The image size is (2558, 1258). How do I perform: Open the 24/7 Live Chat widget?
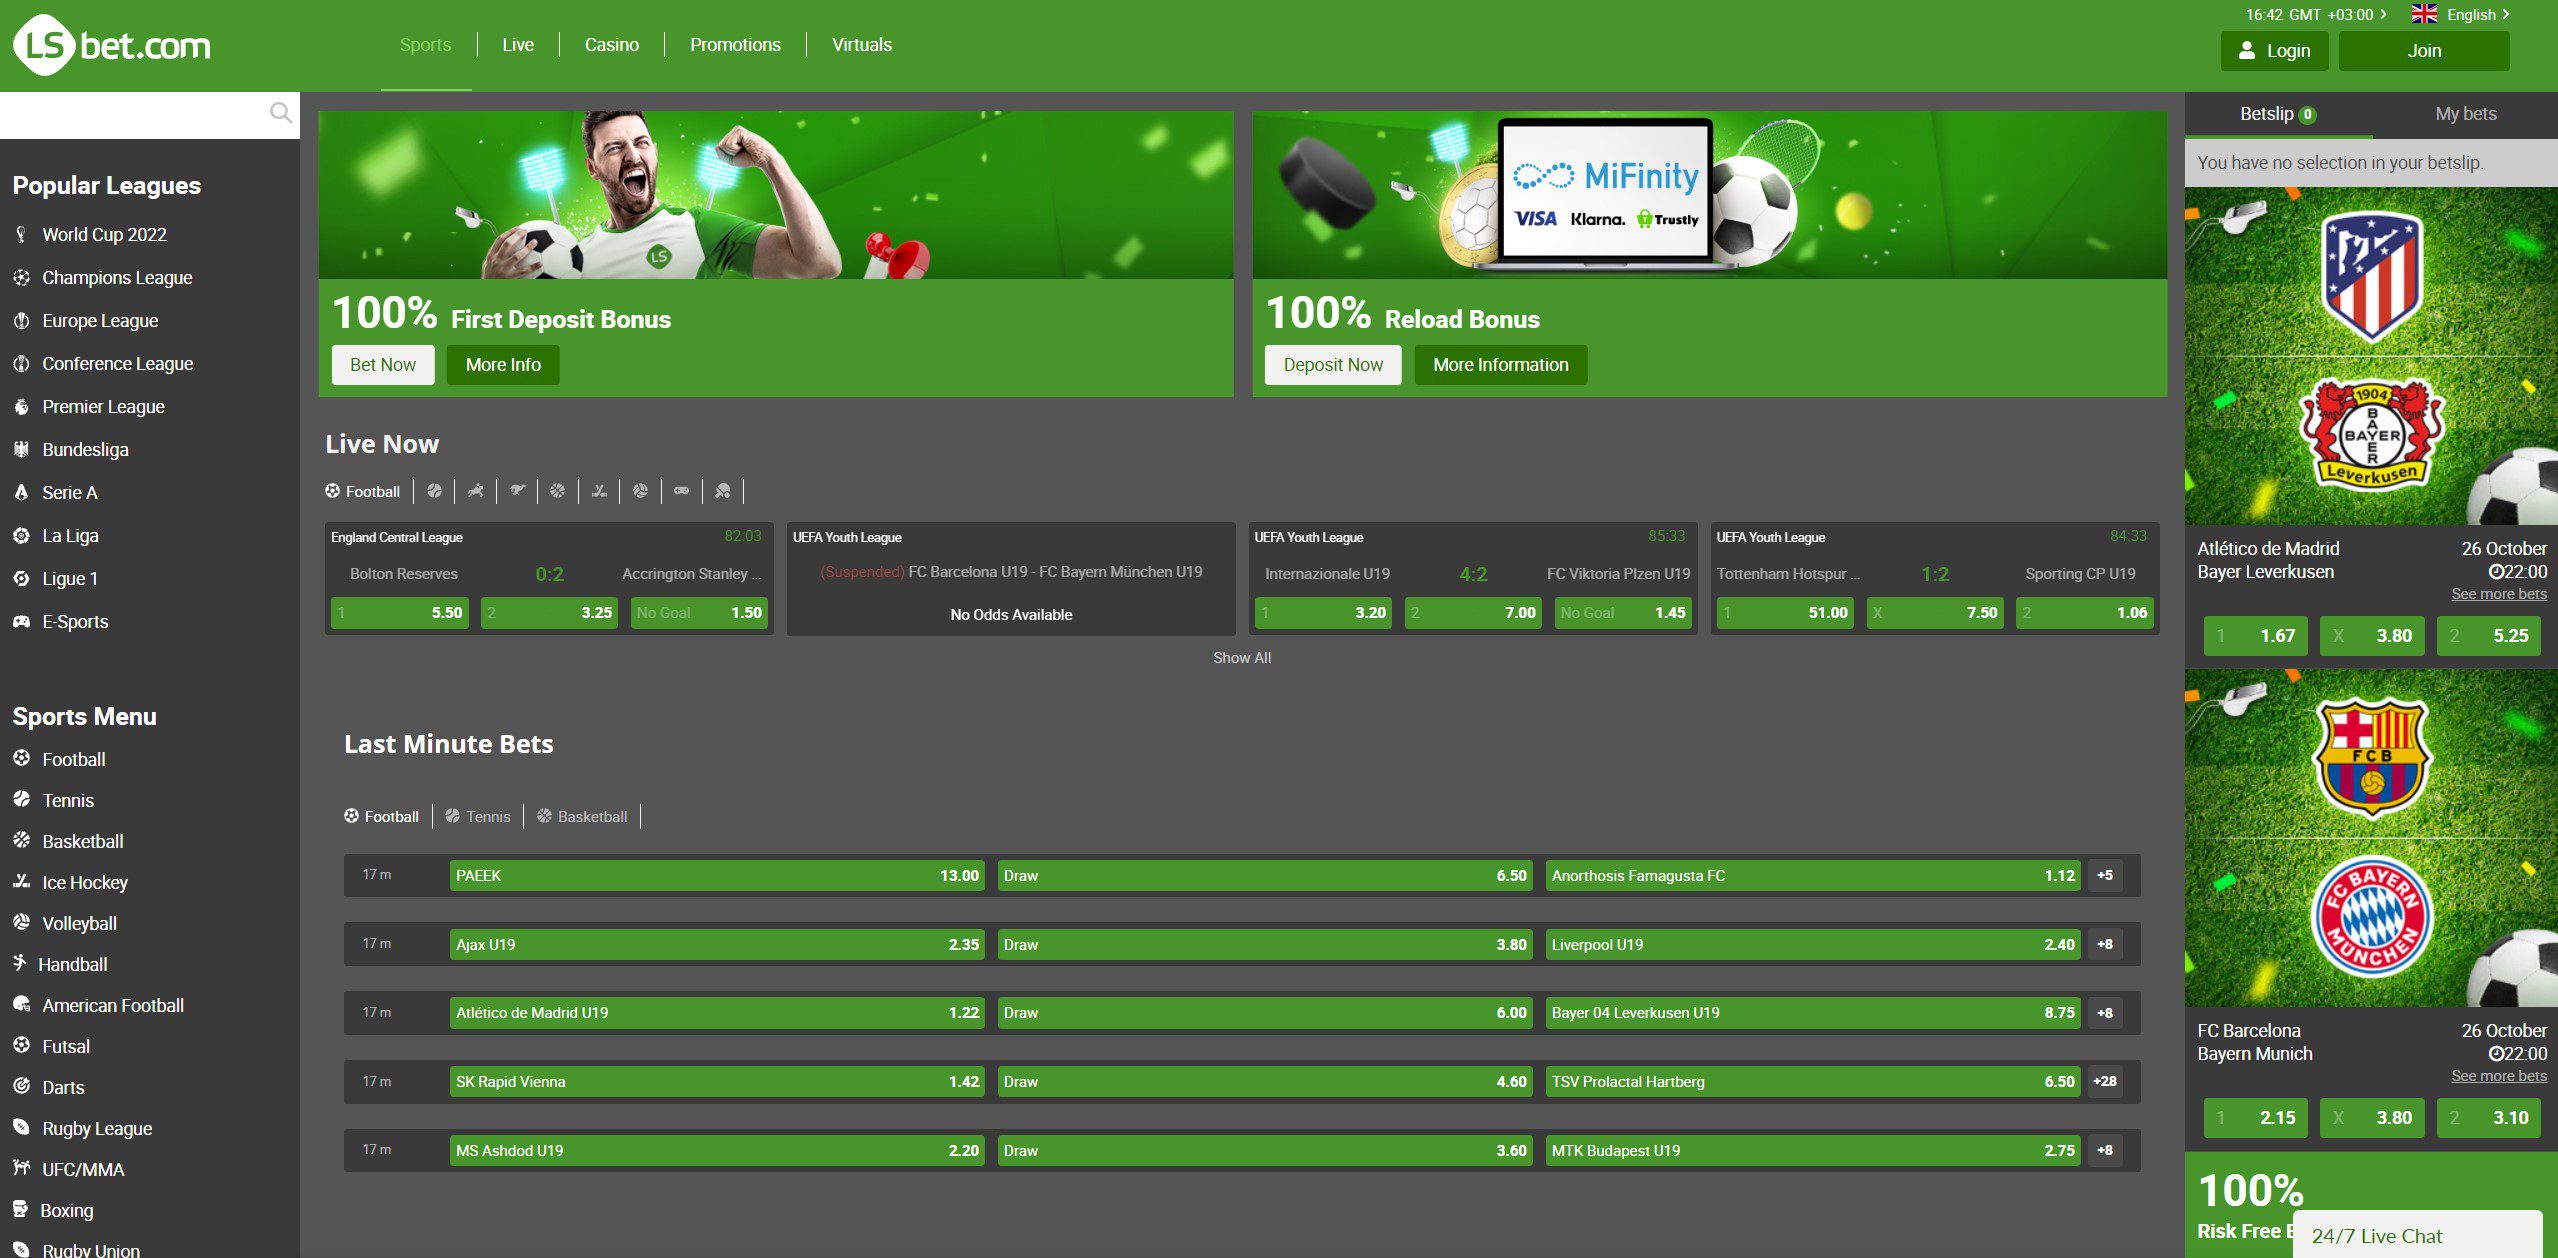pyautogui.click(x=2416, y=1235)
